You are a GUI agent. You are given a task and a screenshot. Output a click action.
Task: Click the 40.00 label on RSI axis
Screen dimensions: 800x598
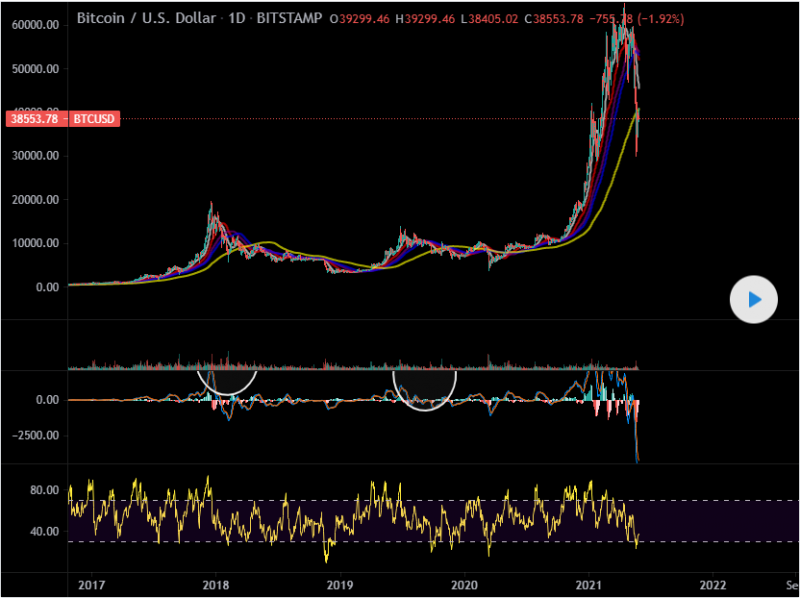[x=44, y=531]
